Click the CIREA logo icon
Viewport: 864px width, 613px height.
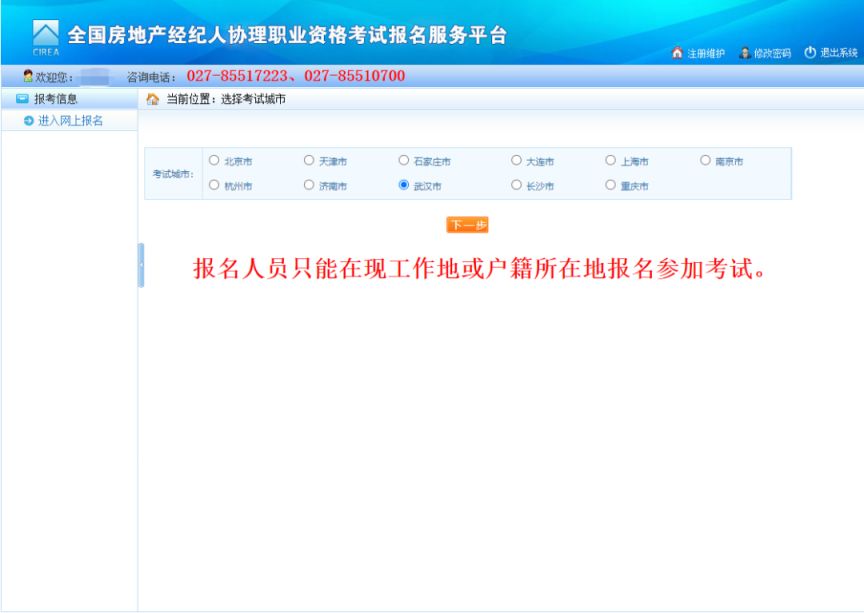tap(46, 37)
